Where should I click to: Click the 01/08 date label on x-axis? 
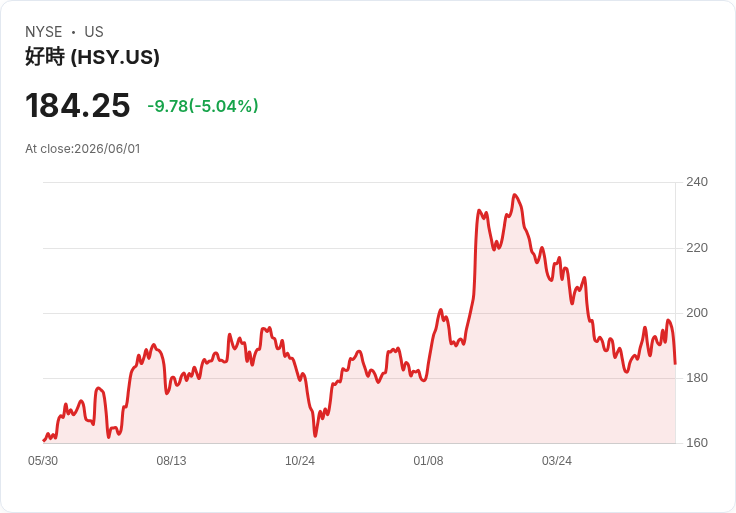[428, 461]
